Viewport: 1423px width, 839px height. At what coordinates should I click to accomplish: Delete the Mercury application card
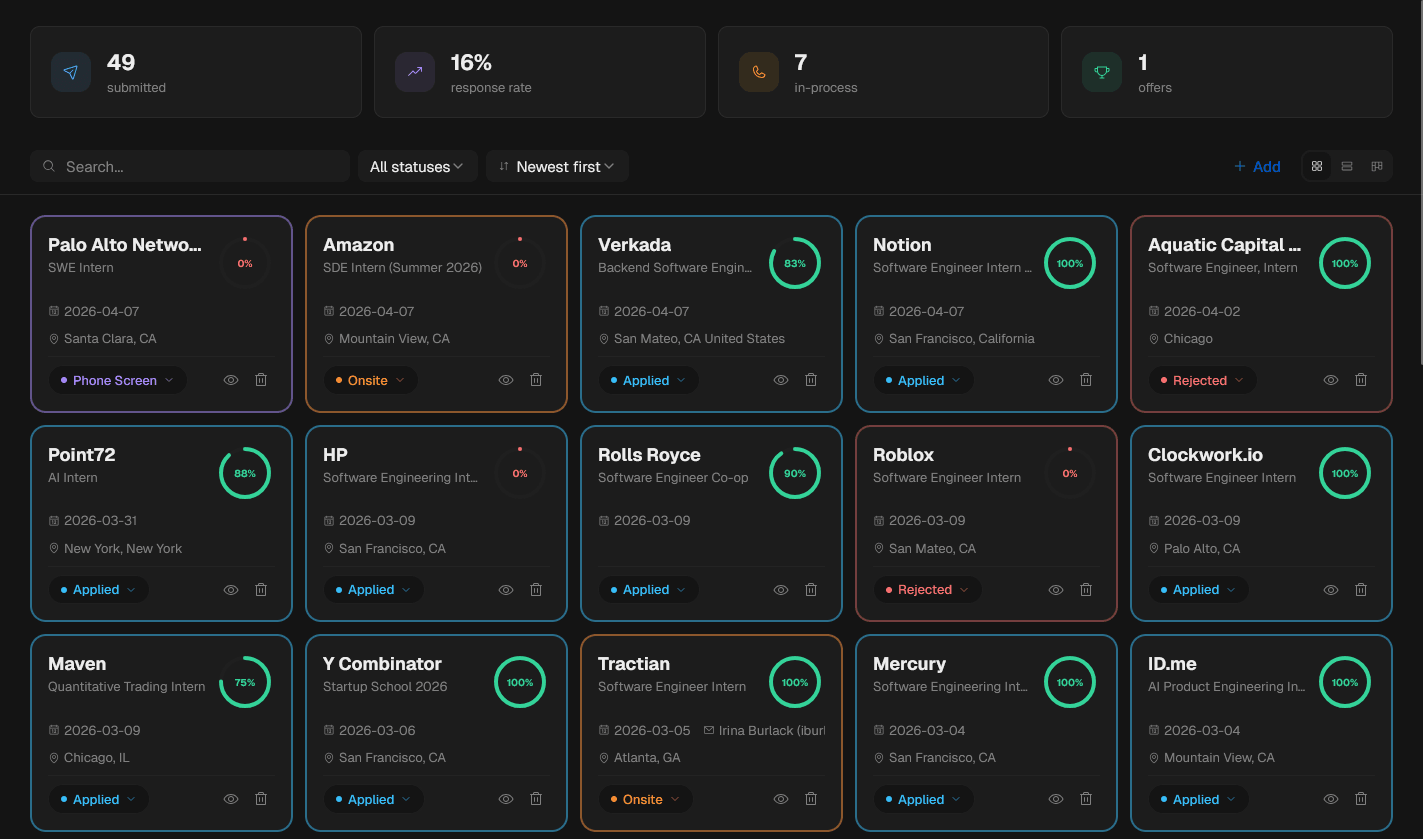[x=1086, y=799]
